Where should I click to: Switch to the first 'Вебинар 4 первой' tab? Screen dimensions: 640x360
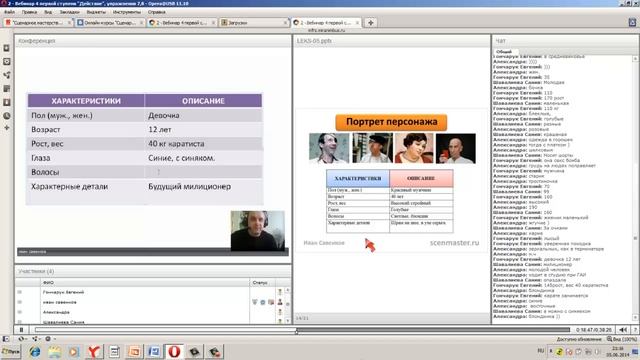click(182, 23)
